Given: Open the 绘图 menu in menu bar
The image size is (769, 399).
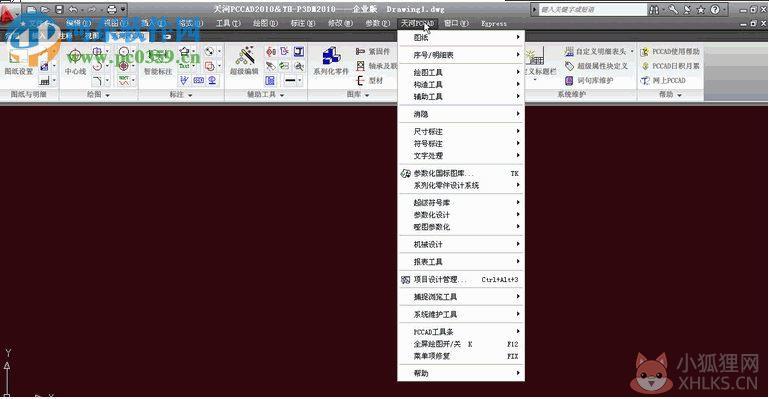Looking at the screenshot, I should pos(265,23).
